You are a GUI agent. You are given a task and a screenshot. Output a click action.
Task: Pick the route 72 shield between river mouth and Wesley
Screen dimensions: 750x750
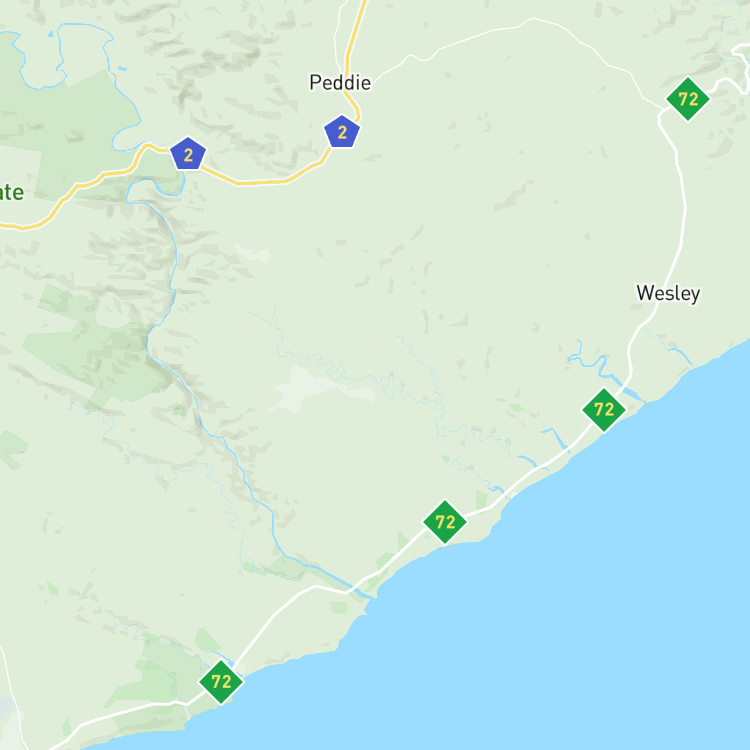click(x=445, y=522)
